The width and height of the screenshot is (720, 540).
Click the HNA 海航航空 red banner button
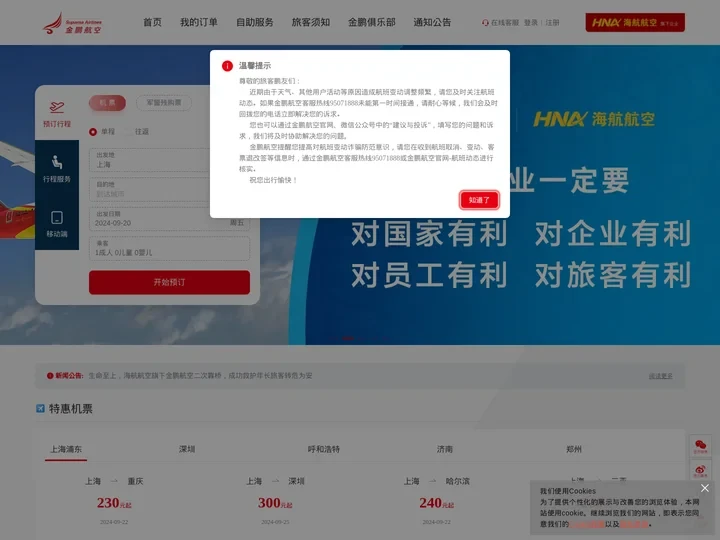635,22
